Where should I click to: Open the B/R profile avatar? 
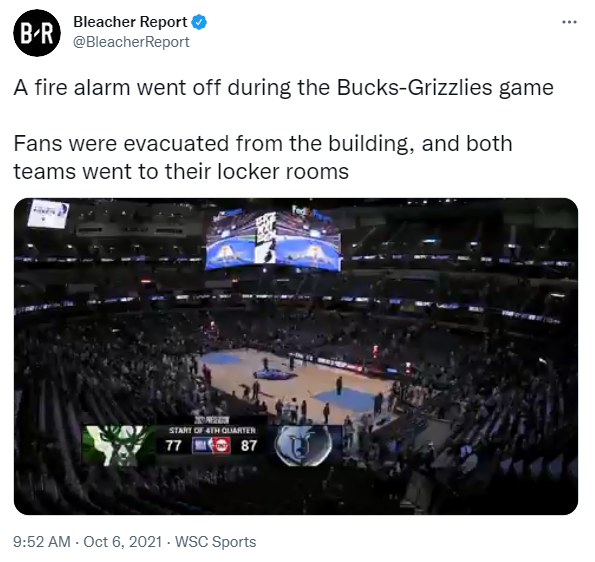pos(37,33)
